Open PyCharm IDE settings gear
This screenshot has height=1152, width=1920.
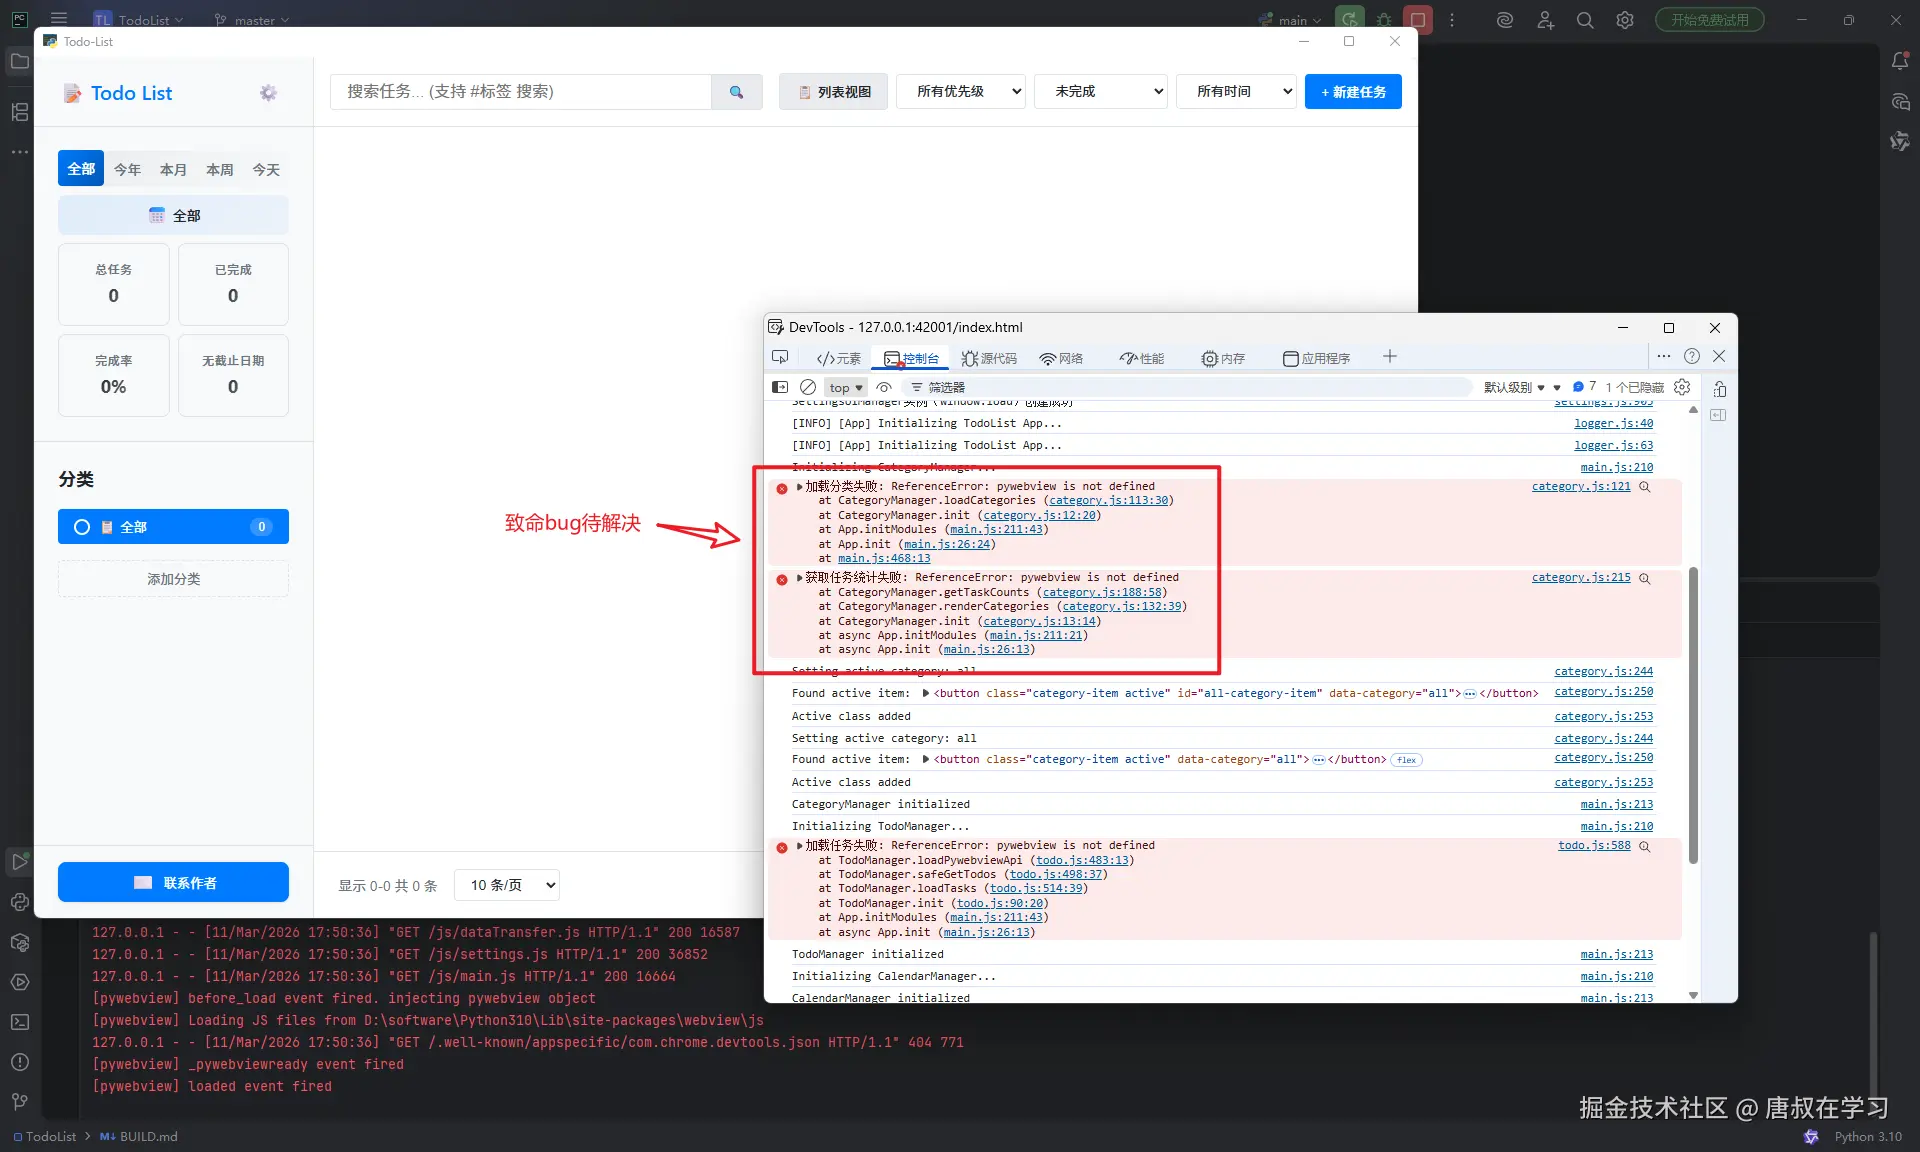[x=1624, y=19]
